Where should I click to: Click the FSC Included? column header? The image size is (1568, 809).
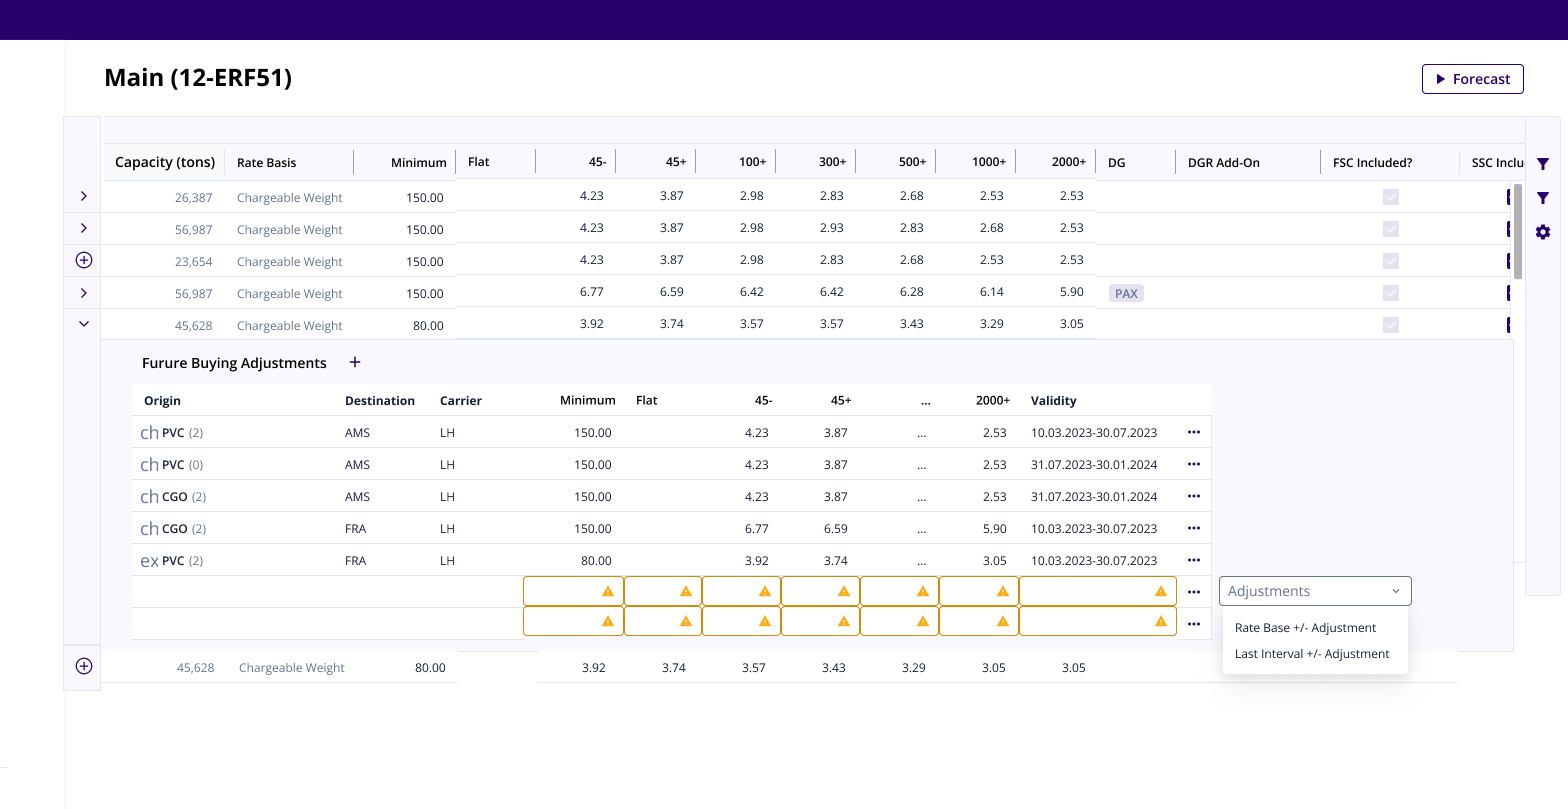pyautogui.click(x=1372, y=162)
